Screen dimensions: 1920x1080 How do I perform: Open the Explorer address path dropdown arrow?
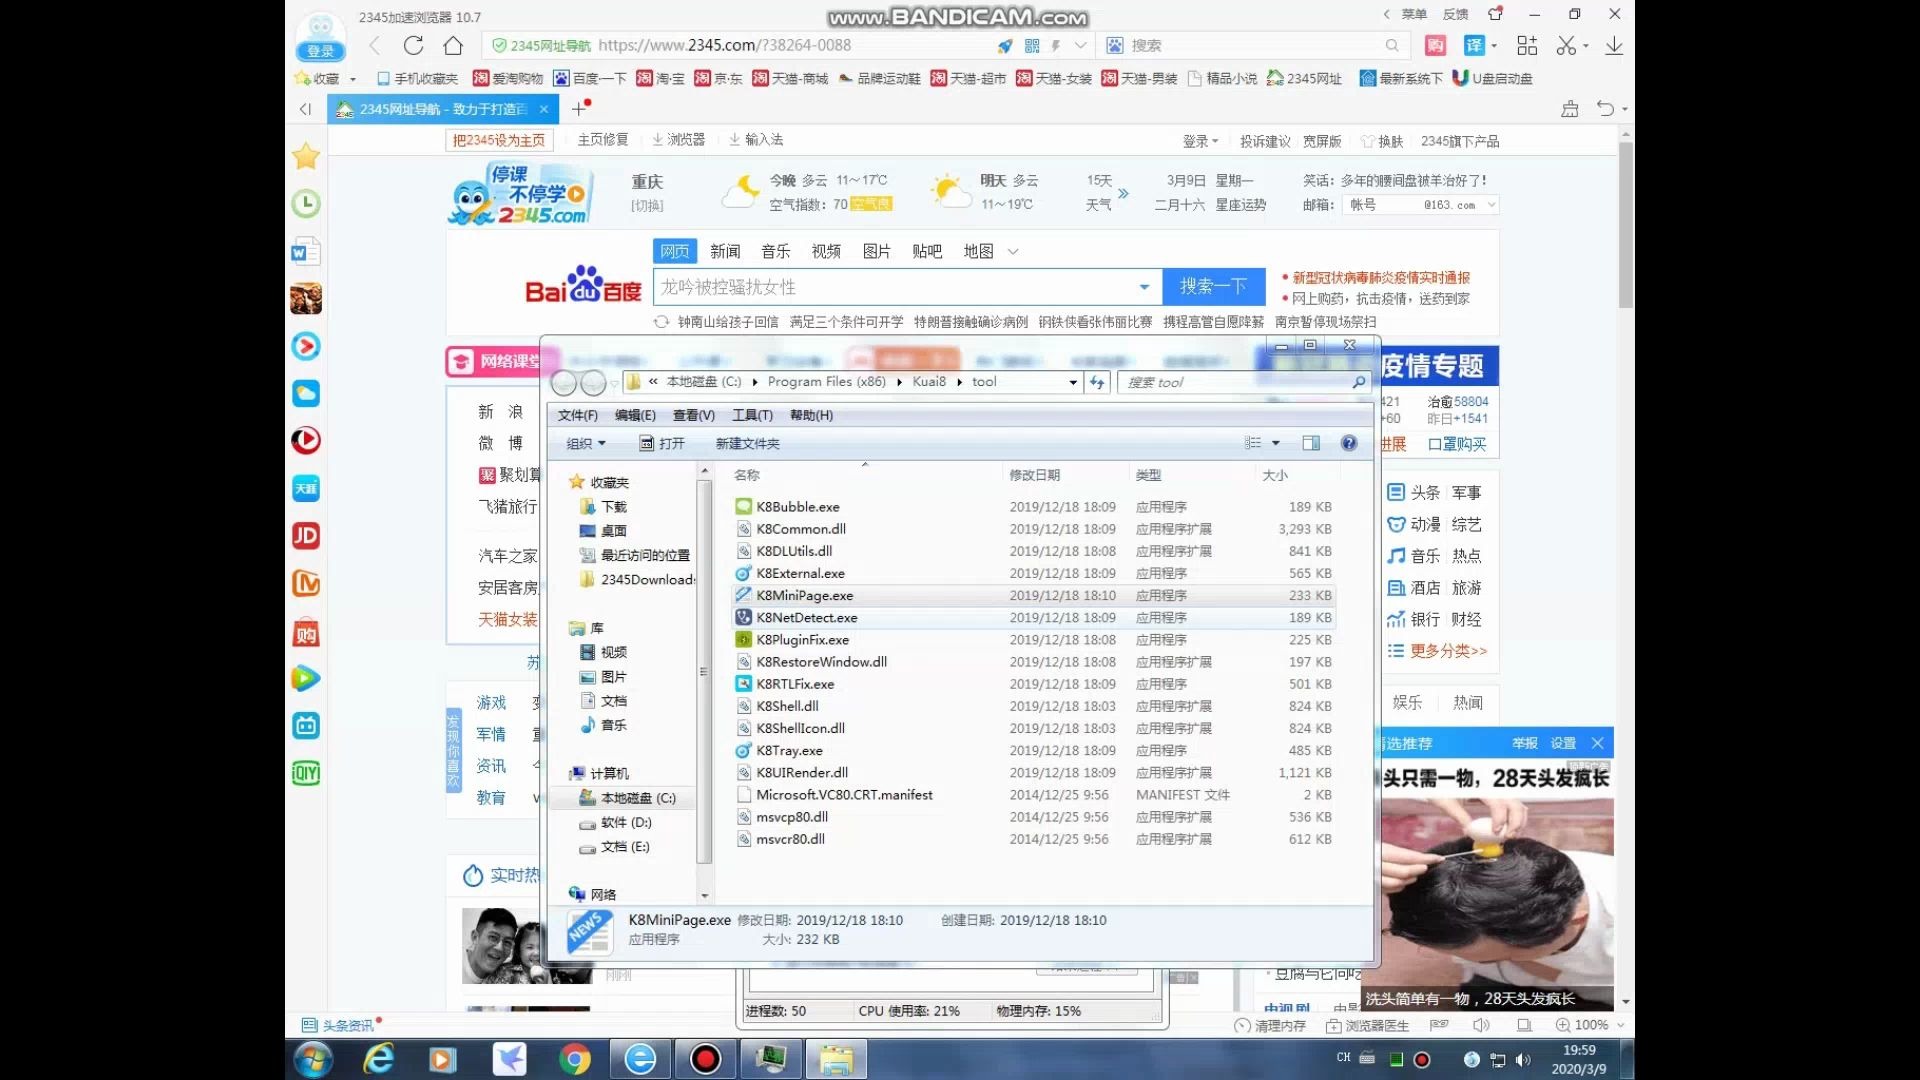tap(1073, 382)
